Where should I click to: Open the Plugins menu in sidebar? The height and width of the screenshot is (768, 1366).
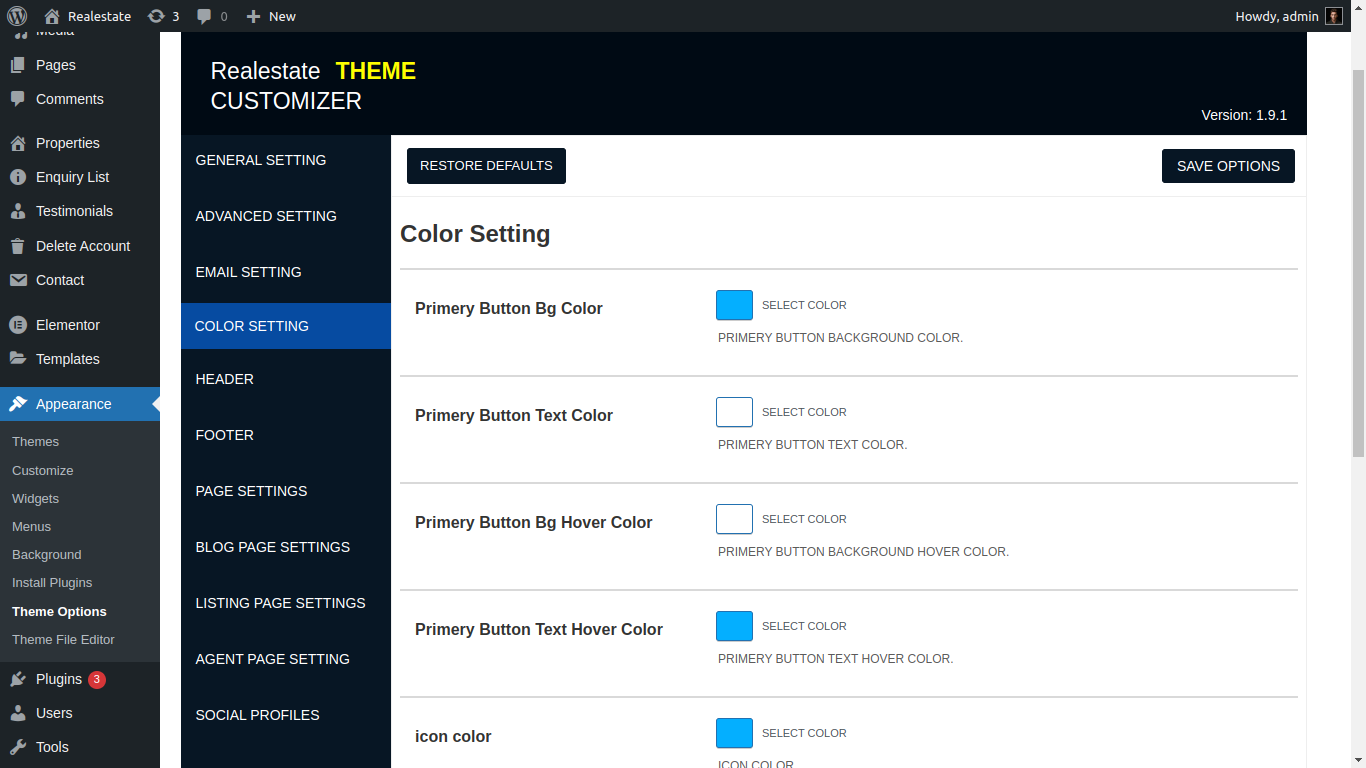[59, 679]
